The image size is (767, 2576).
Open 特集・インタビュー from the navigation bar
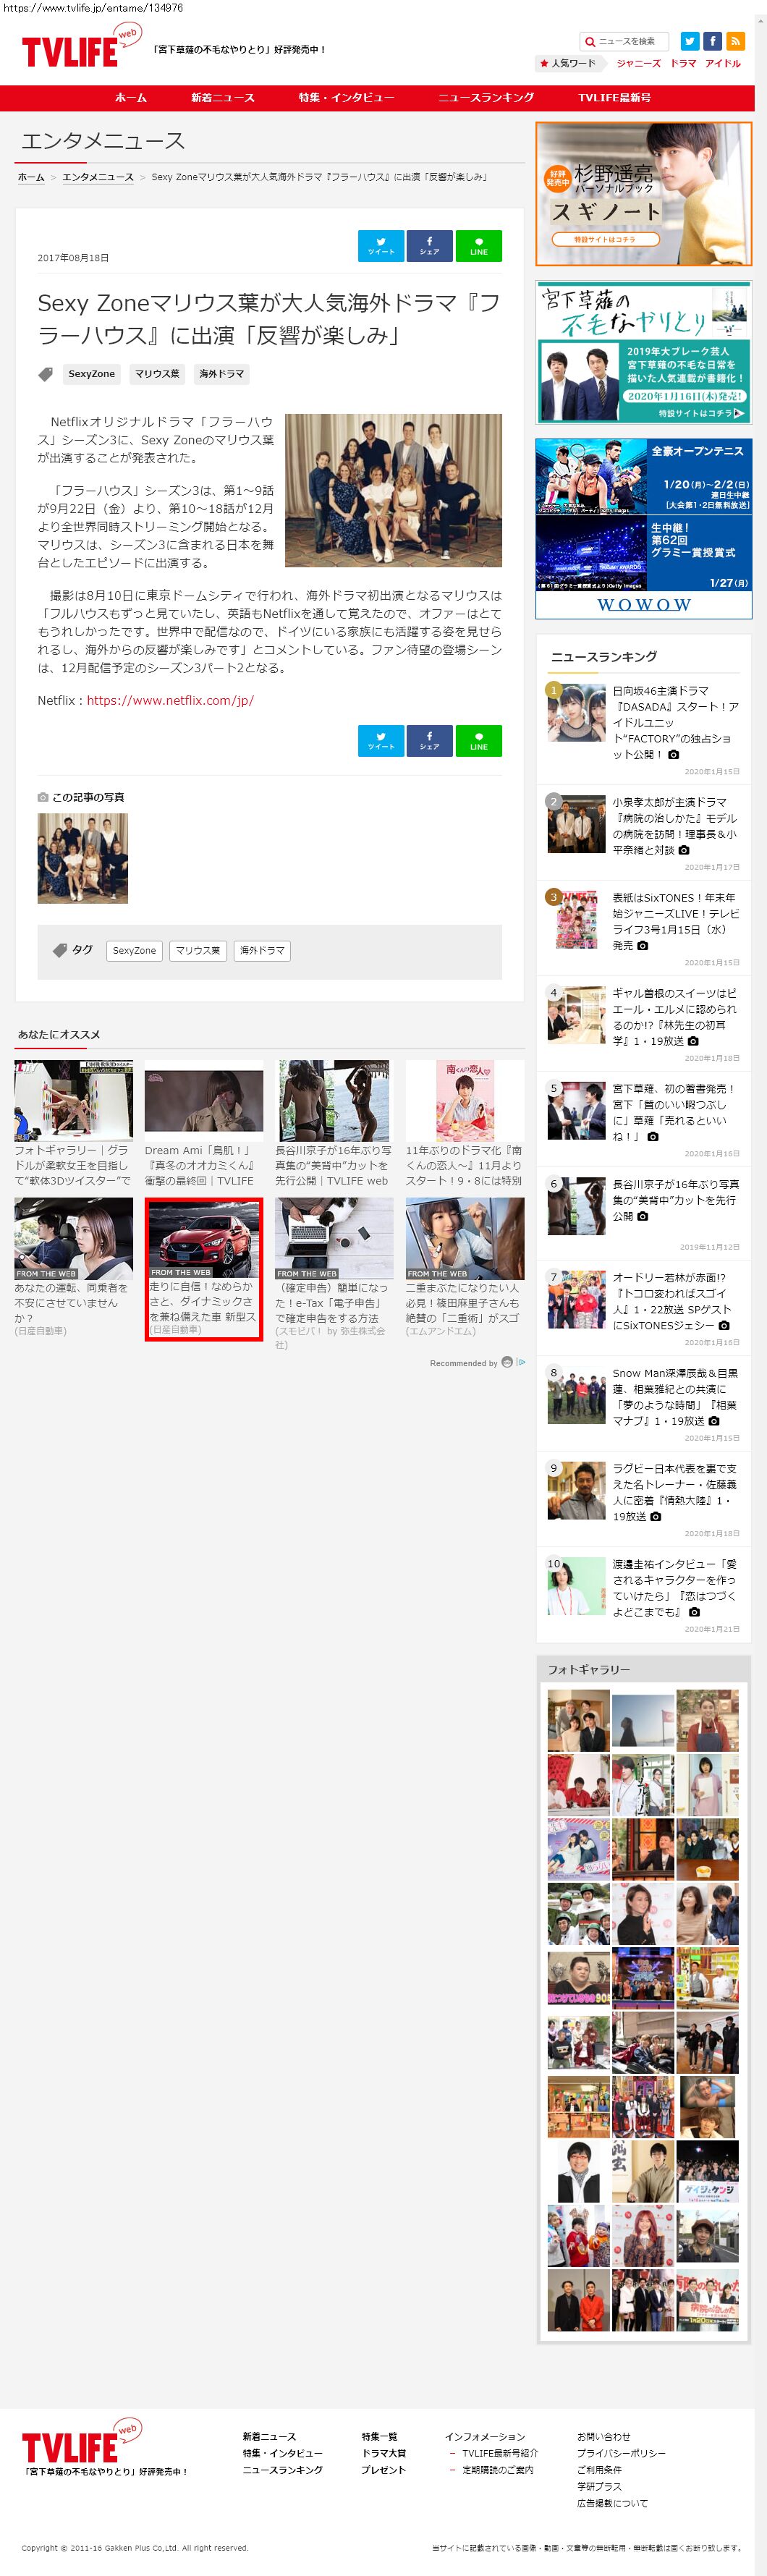pyautogui.click(x=346, y=98)
